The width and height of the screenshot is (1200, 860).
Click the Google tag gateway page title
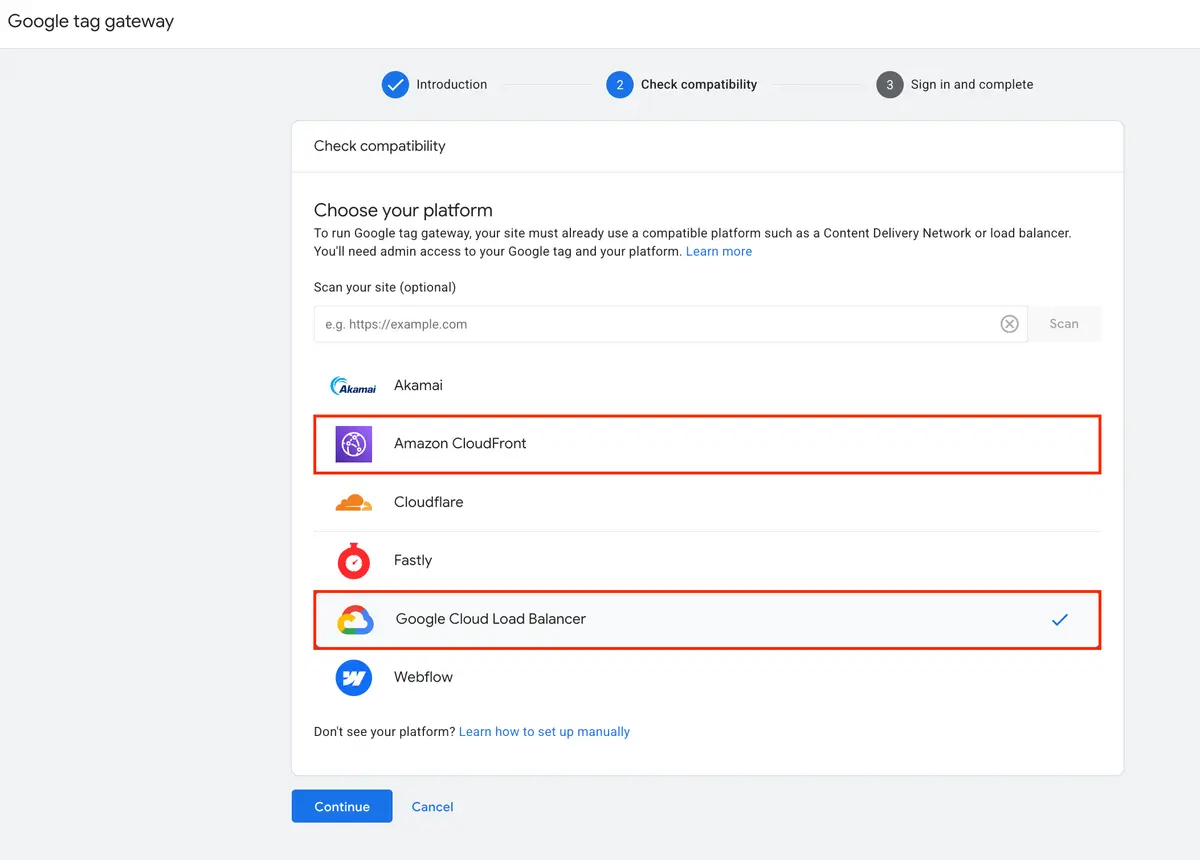(x=91, y=21)
